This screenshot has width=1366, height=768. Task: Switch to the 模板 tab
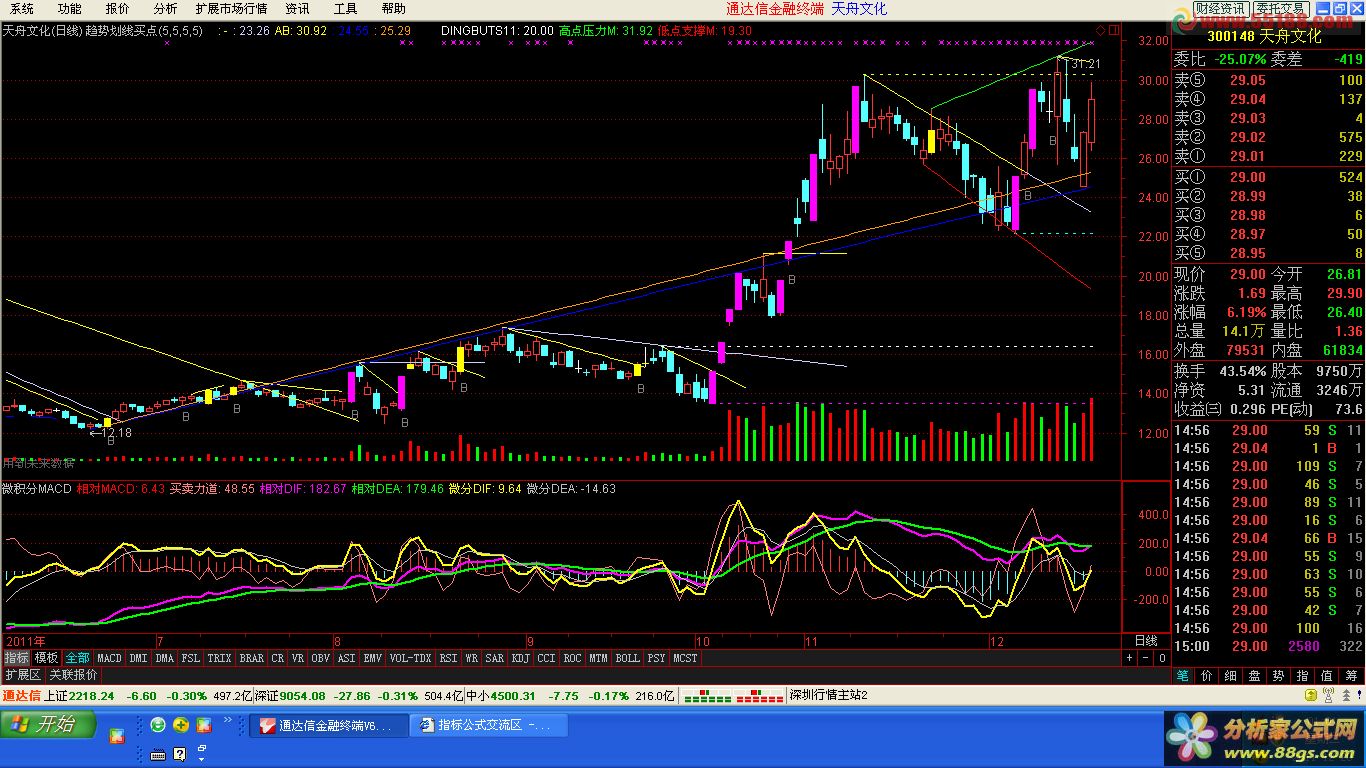46,658
